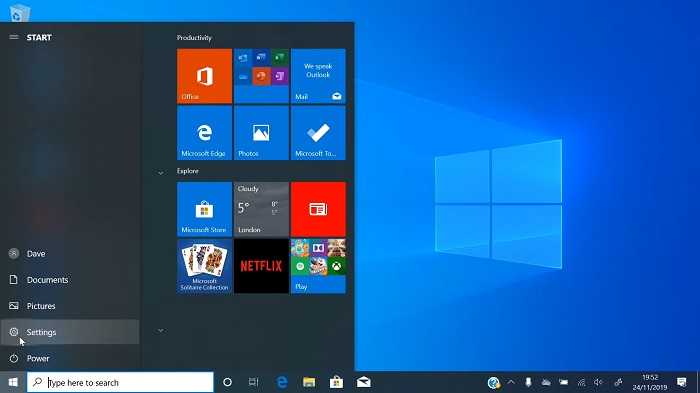Click the microphone tray icon
This screenshot has height=393, width=700.
(528, 383)
